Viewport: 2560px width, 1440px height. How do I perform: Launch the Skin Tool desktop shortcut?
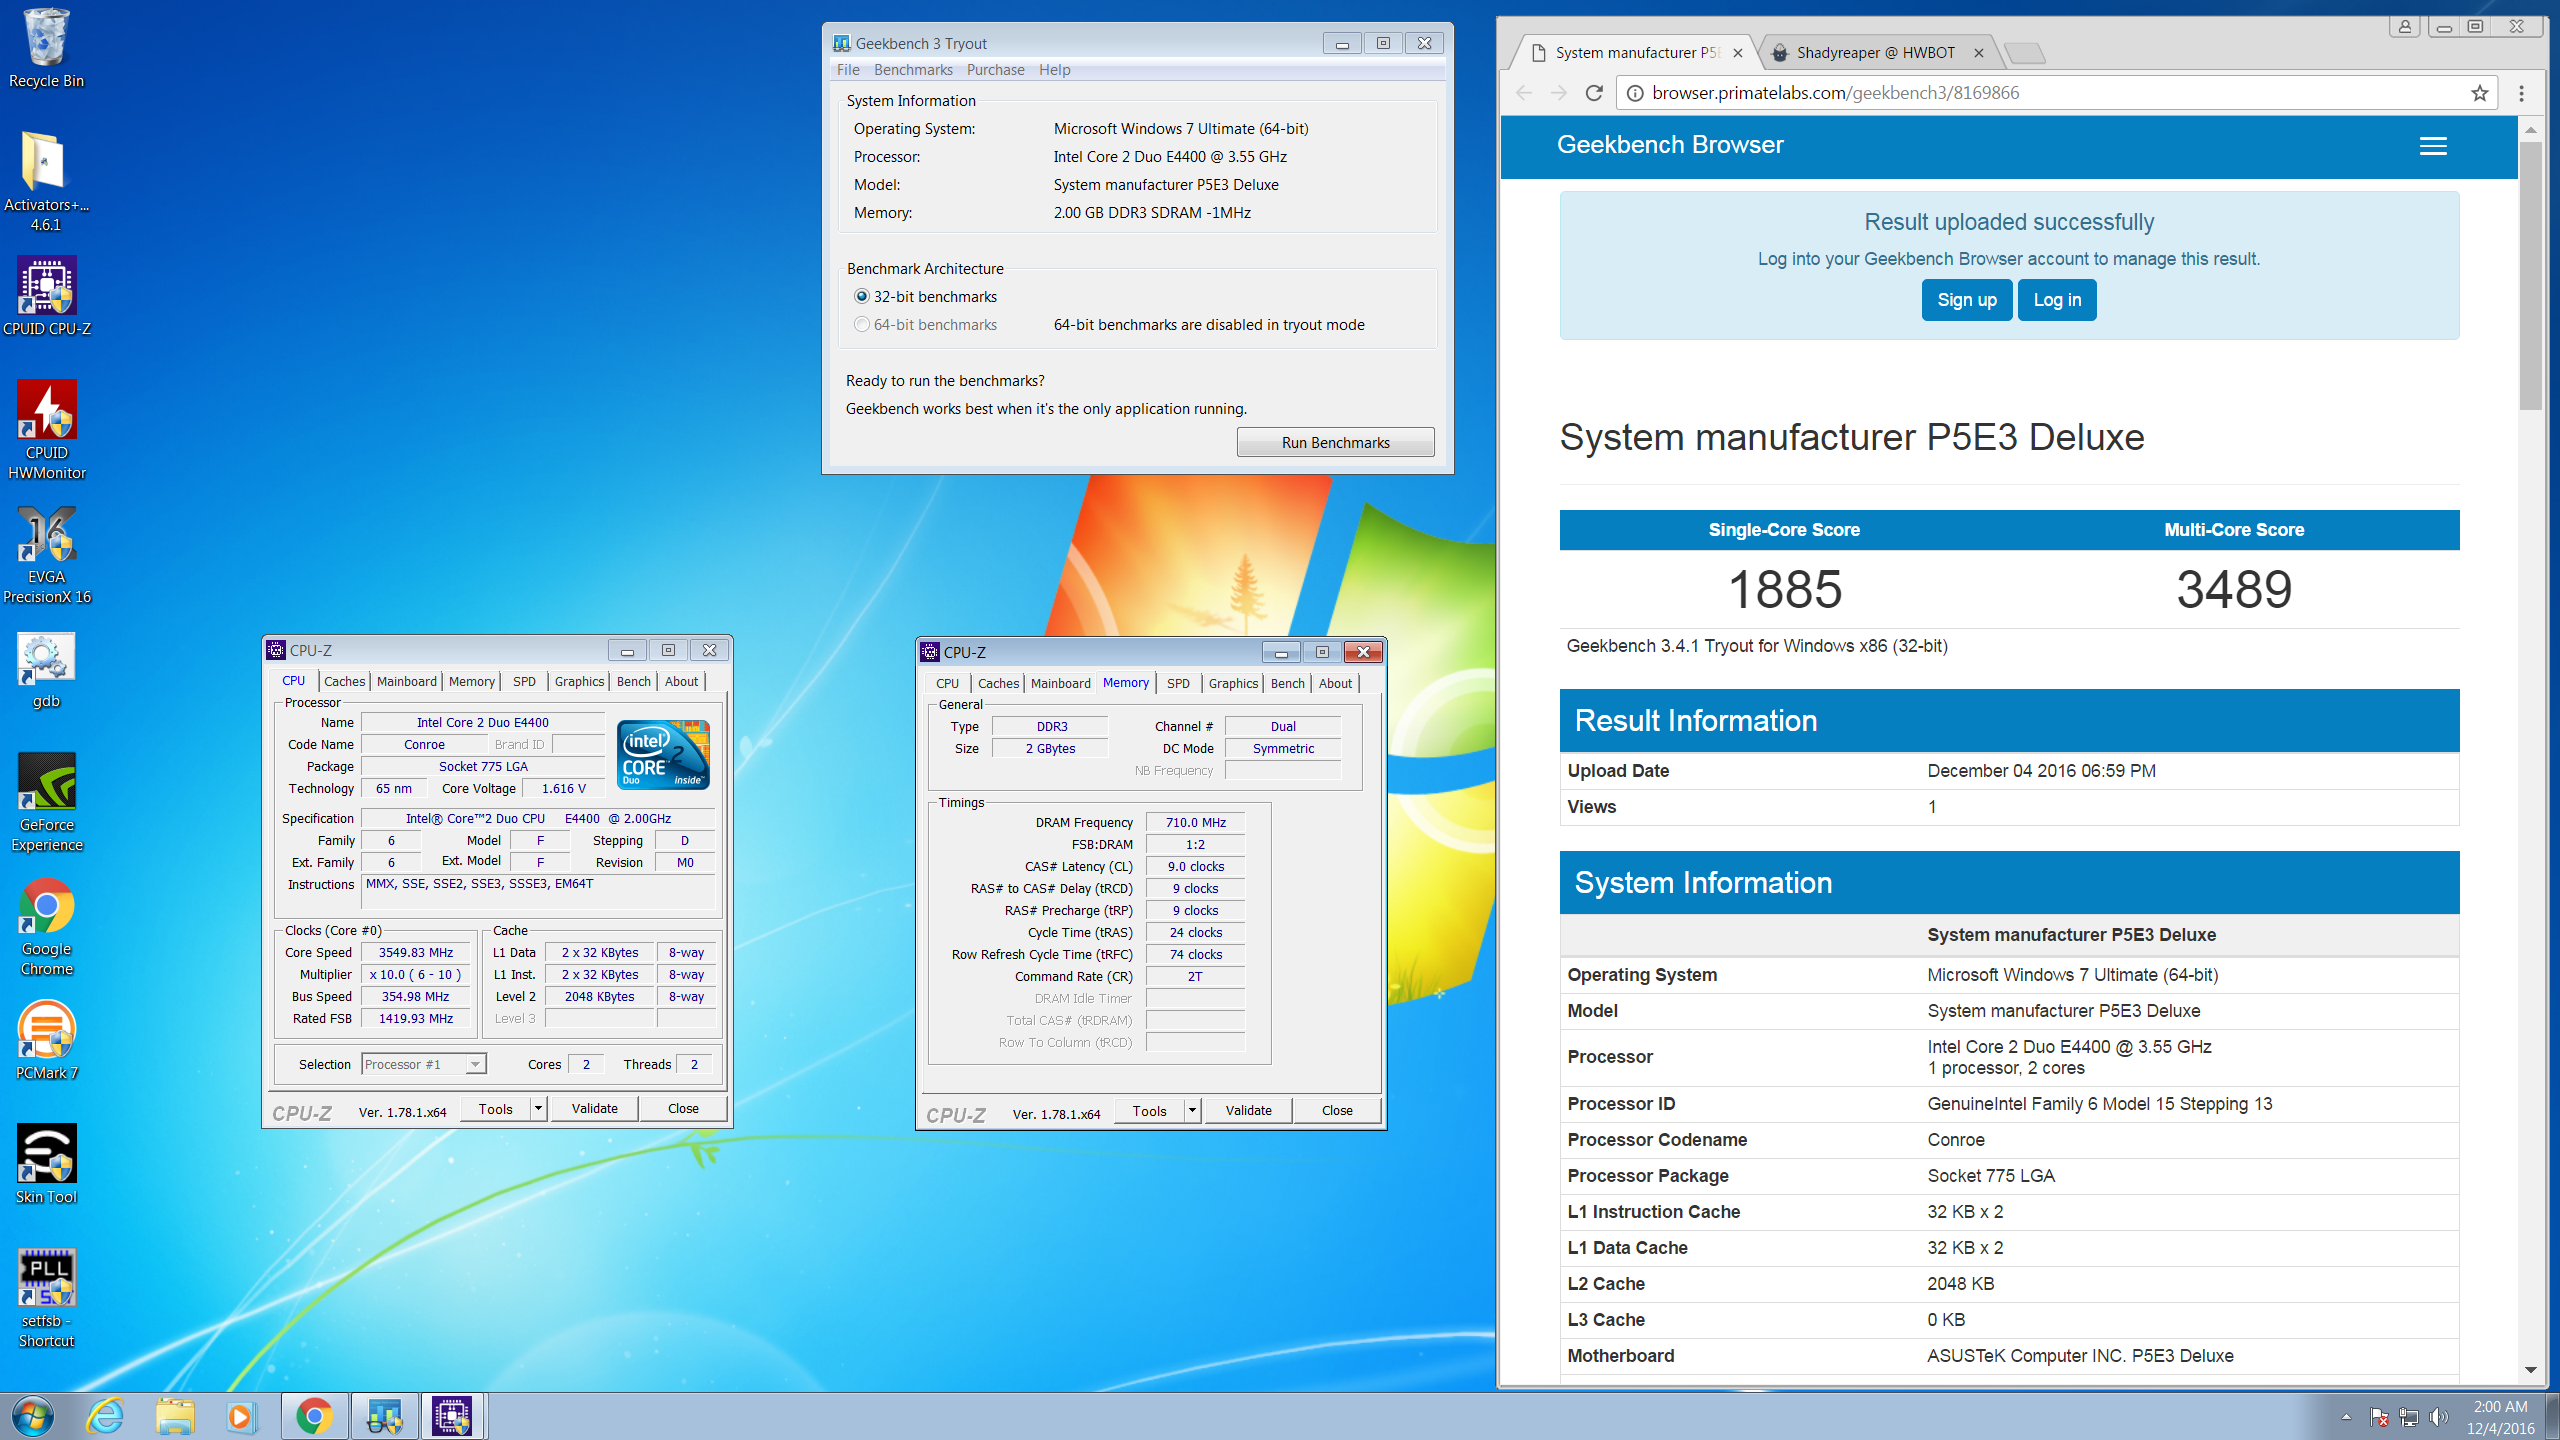46,1166
